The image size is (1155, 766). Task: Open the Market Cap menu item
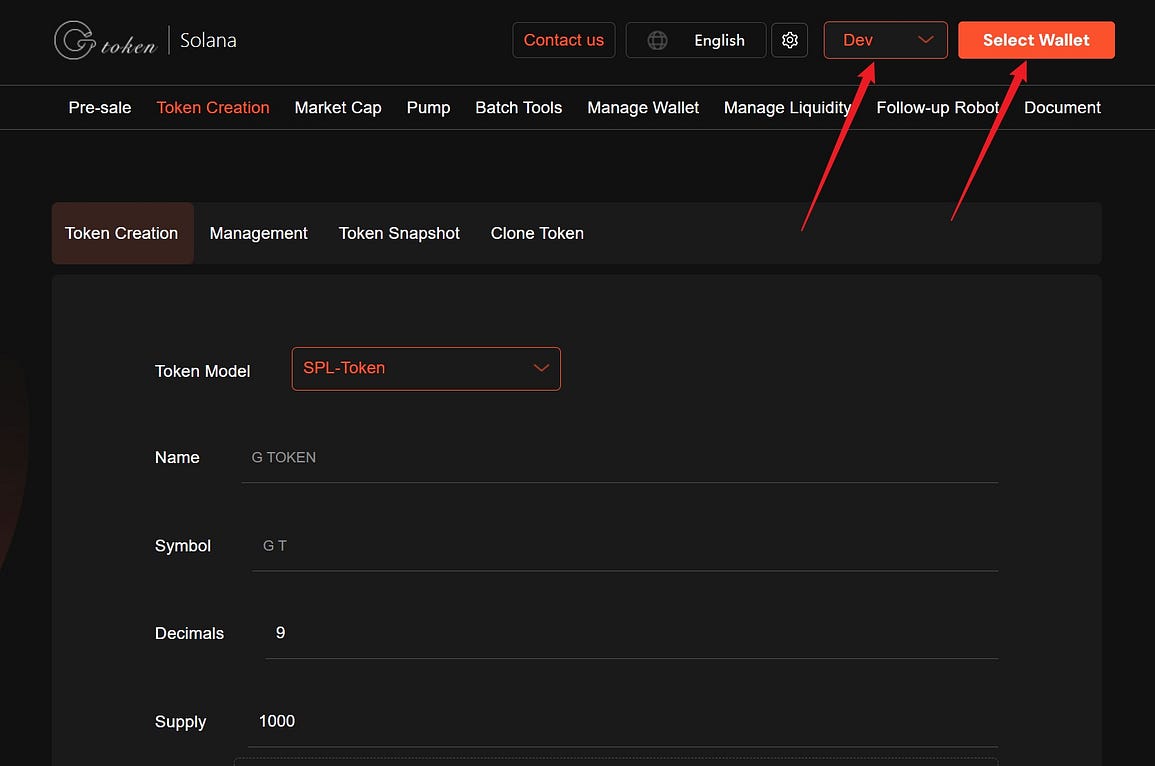[338, 108]
